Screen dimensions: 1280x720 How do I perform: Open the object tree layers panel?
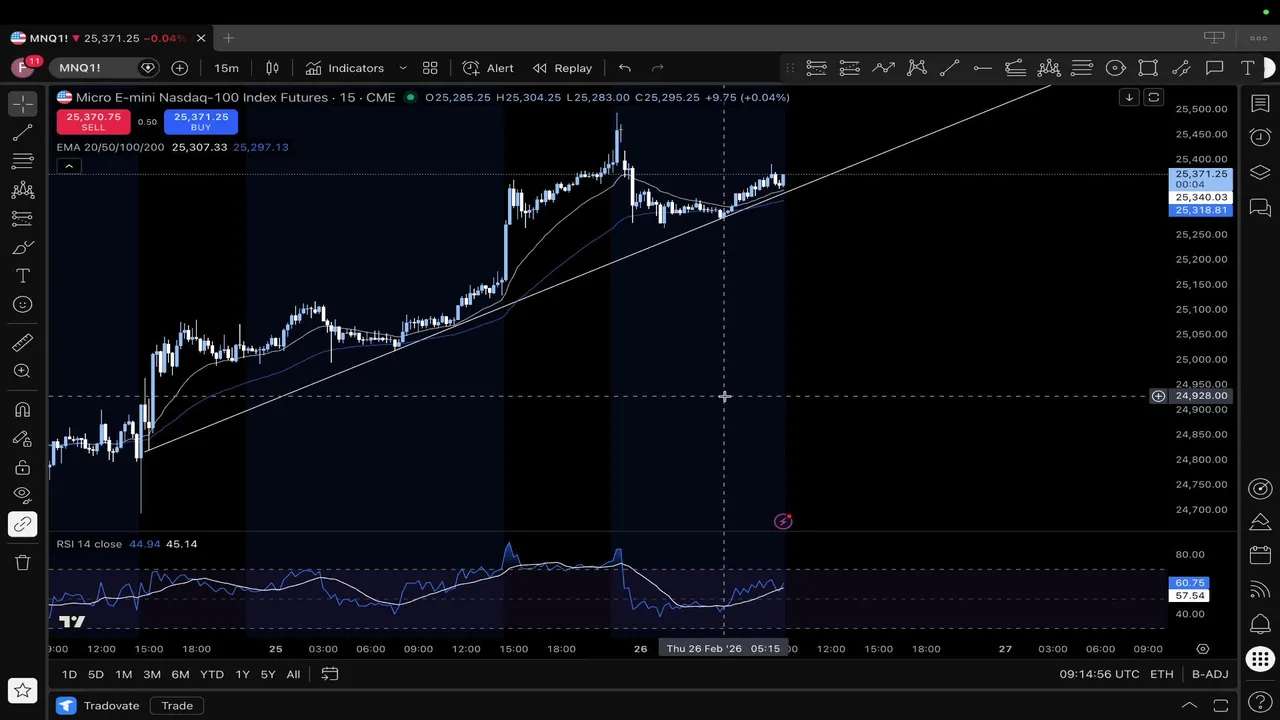(x=1260, y=172)
